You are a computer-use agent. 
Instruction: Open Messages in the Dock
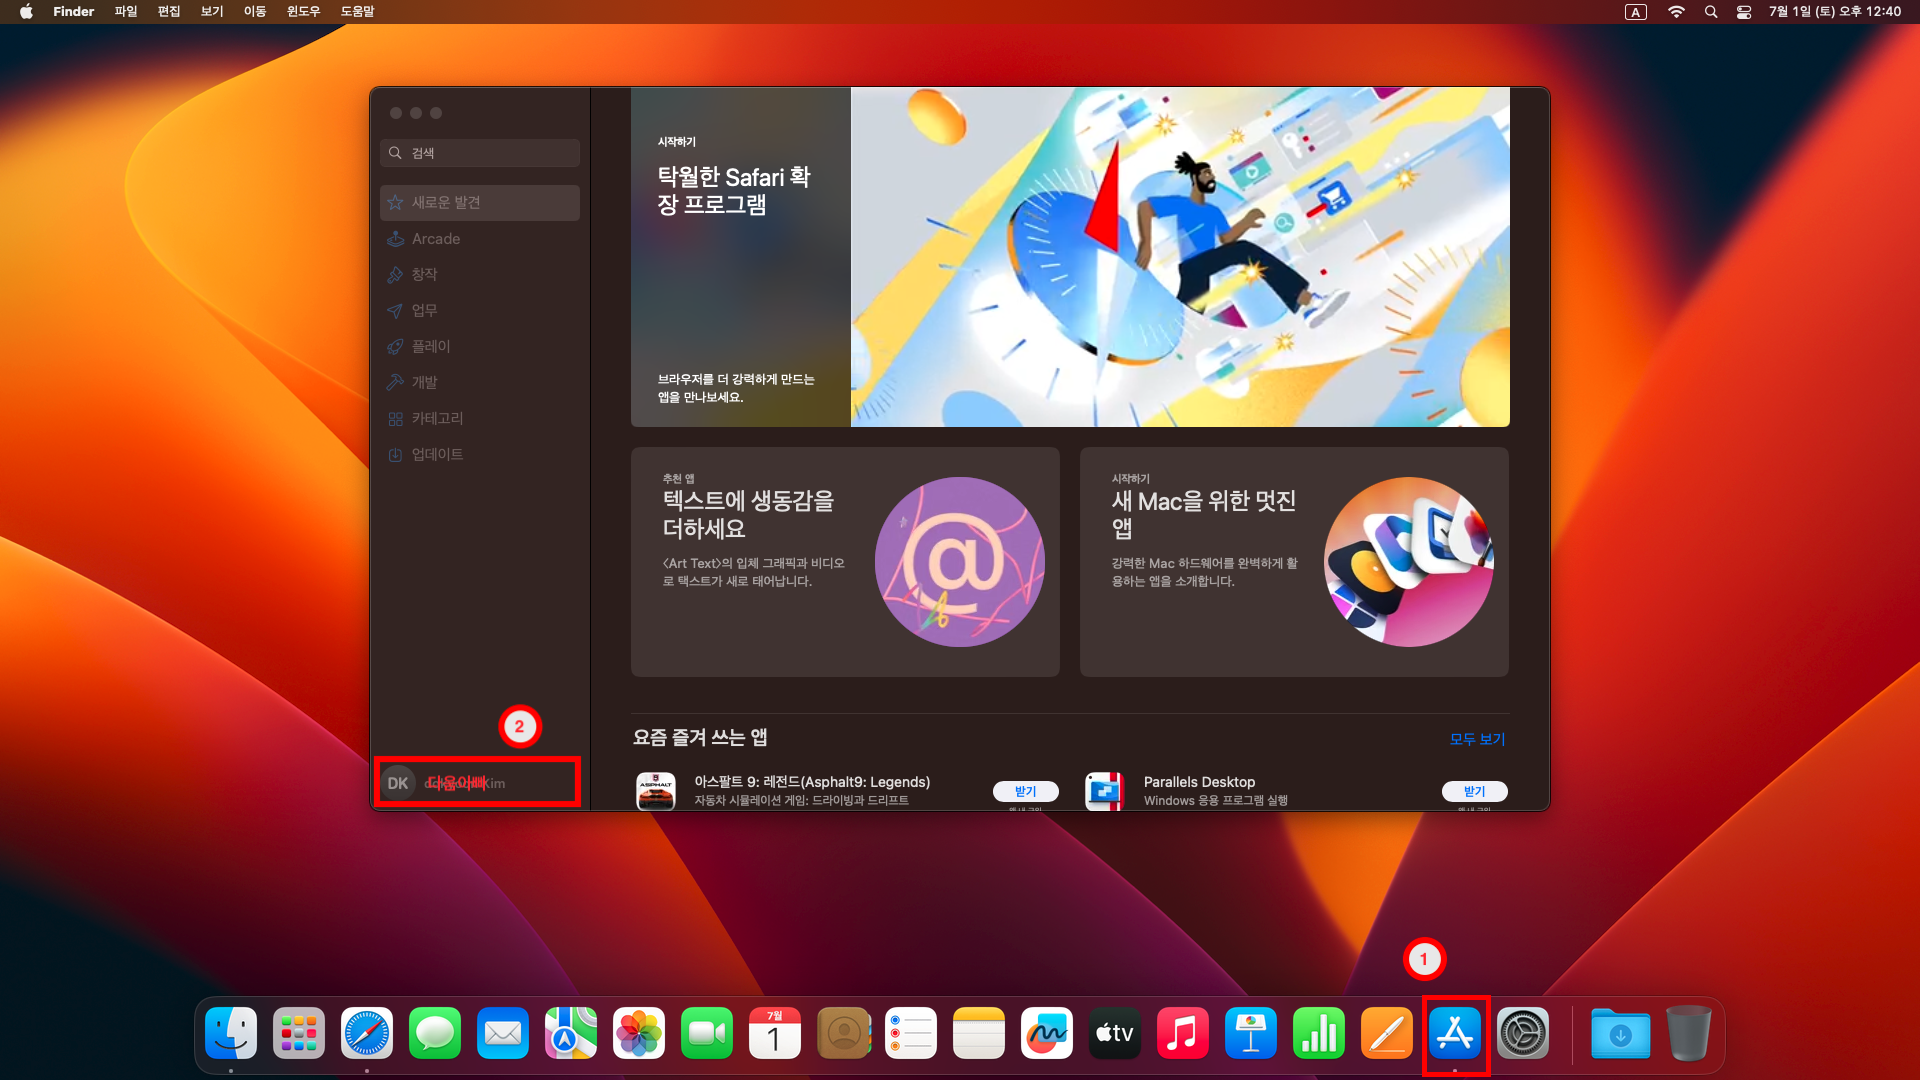tap(435, 1033)
